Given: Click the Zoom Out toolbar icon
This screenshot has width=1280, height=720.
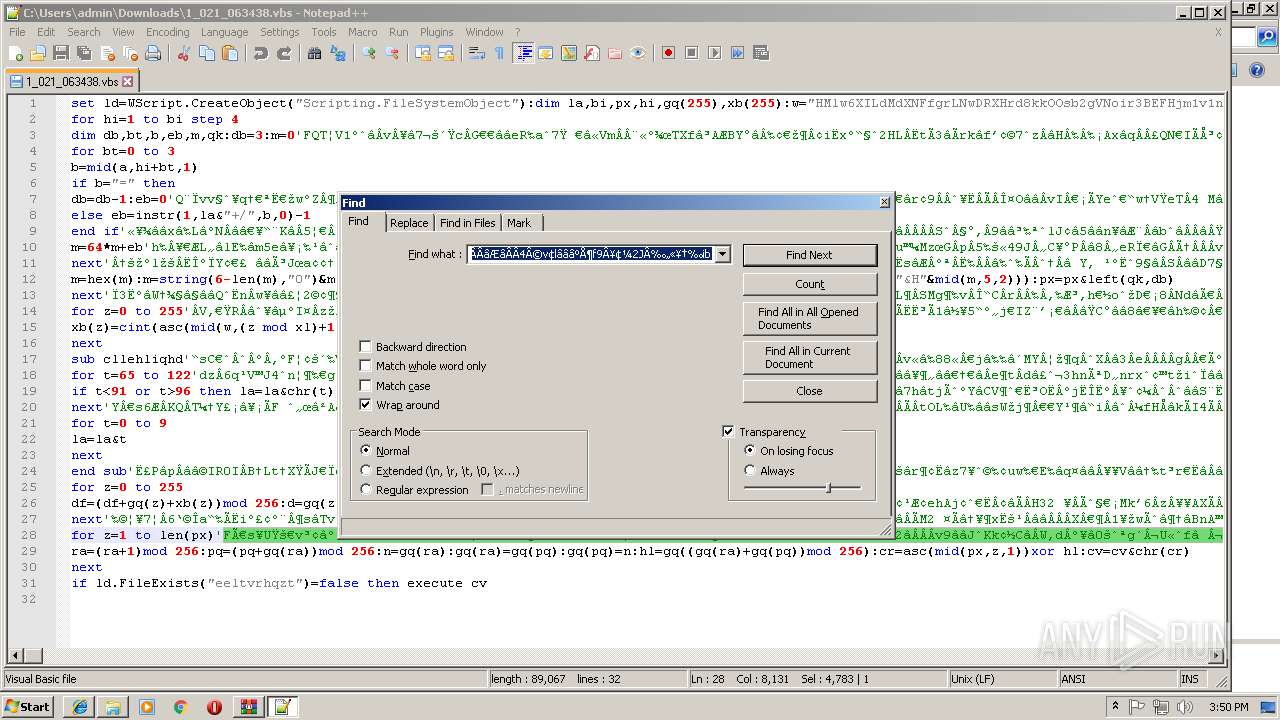Looking at the screenshot, I should coord(392,53).
